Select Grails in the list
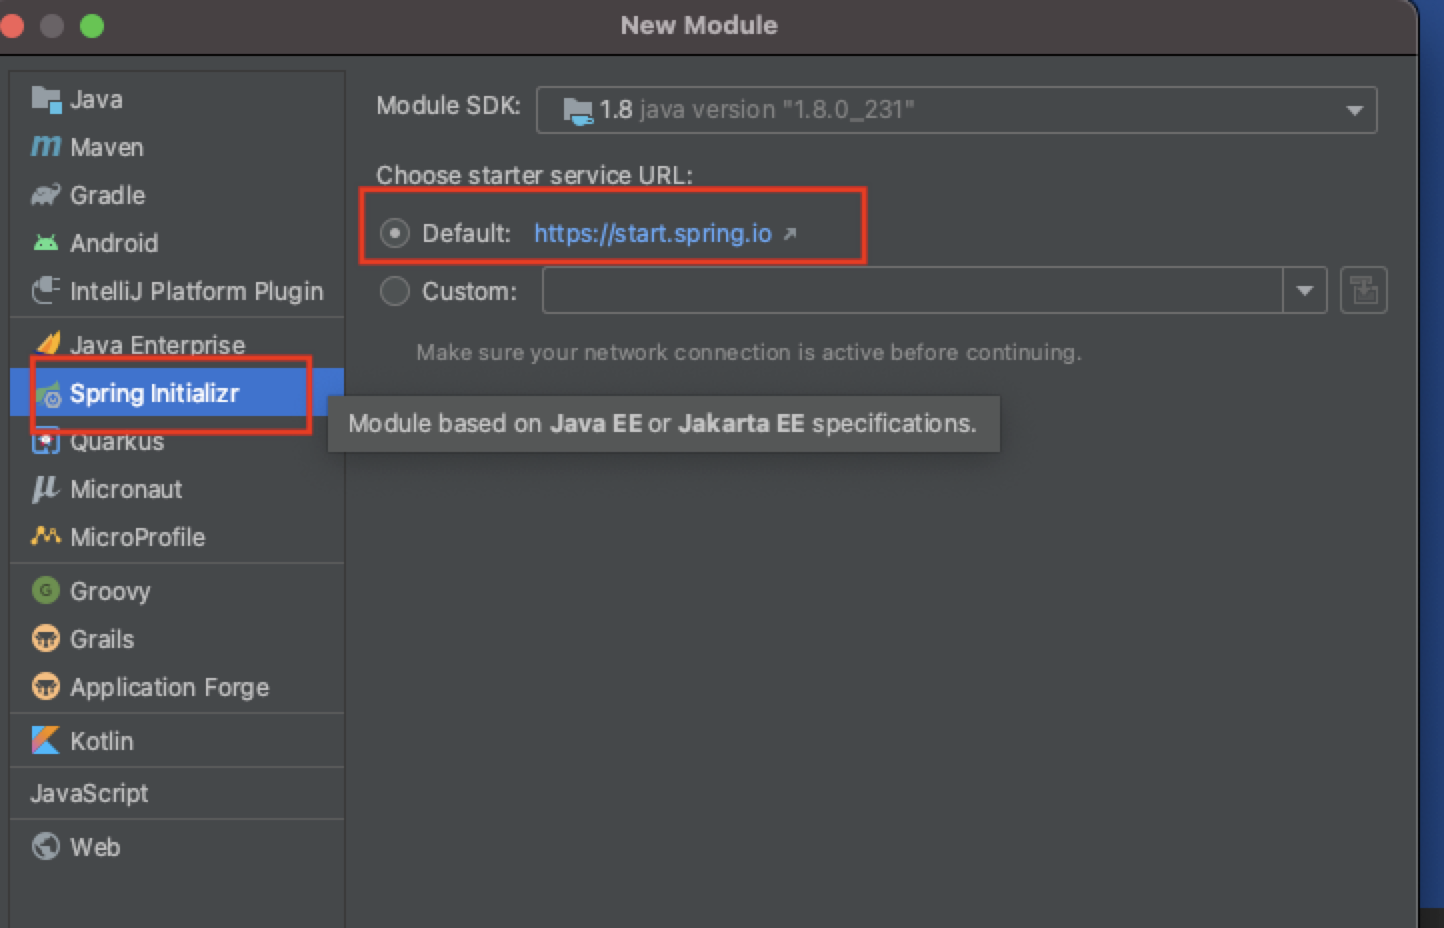The height and width of the screenshot is (928, 1444). click(x=177, y=639)
